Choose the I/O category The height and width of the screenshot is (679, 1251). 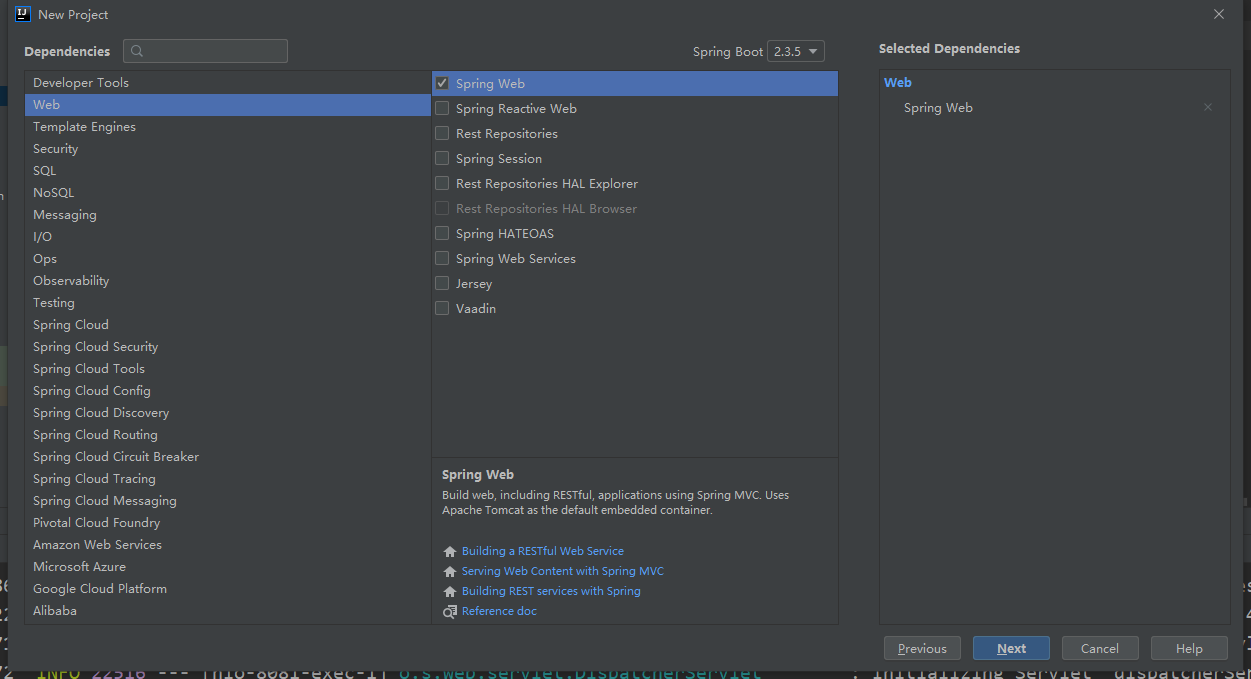click(x=228, y=237)
